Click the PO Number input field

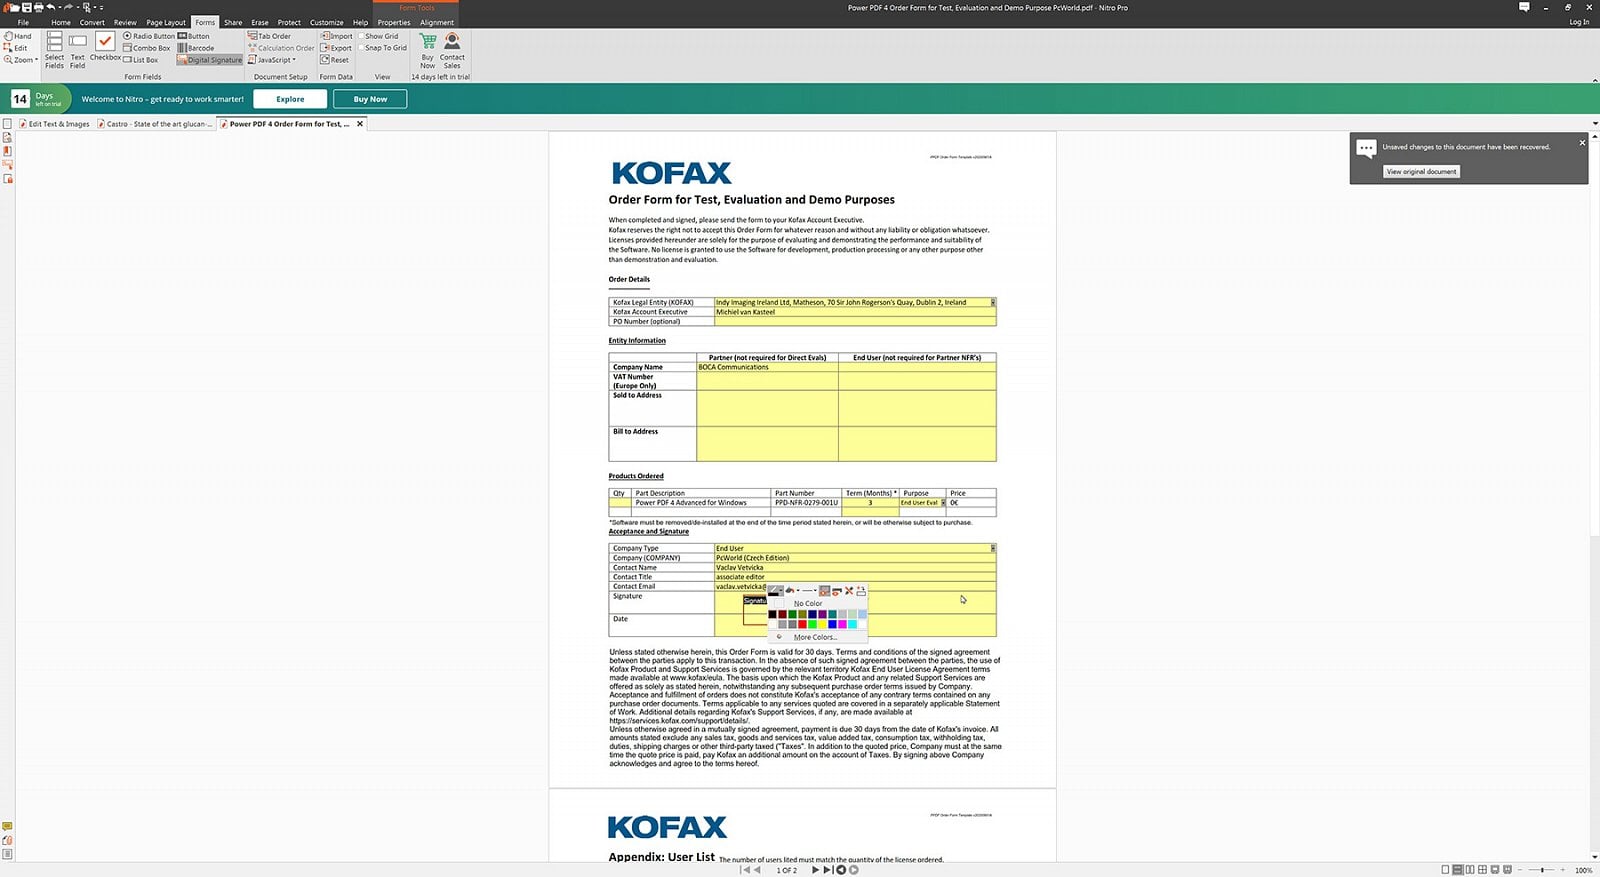tap(855, 321)
